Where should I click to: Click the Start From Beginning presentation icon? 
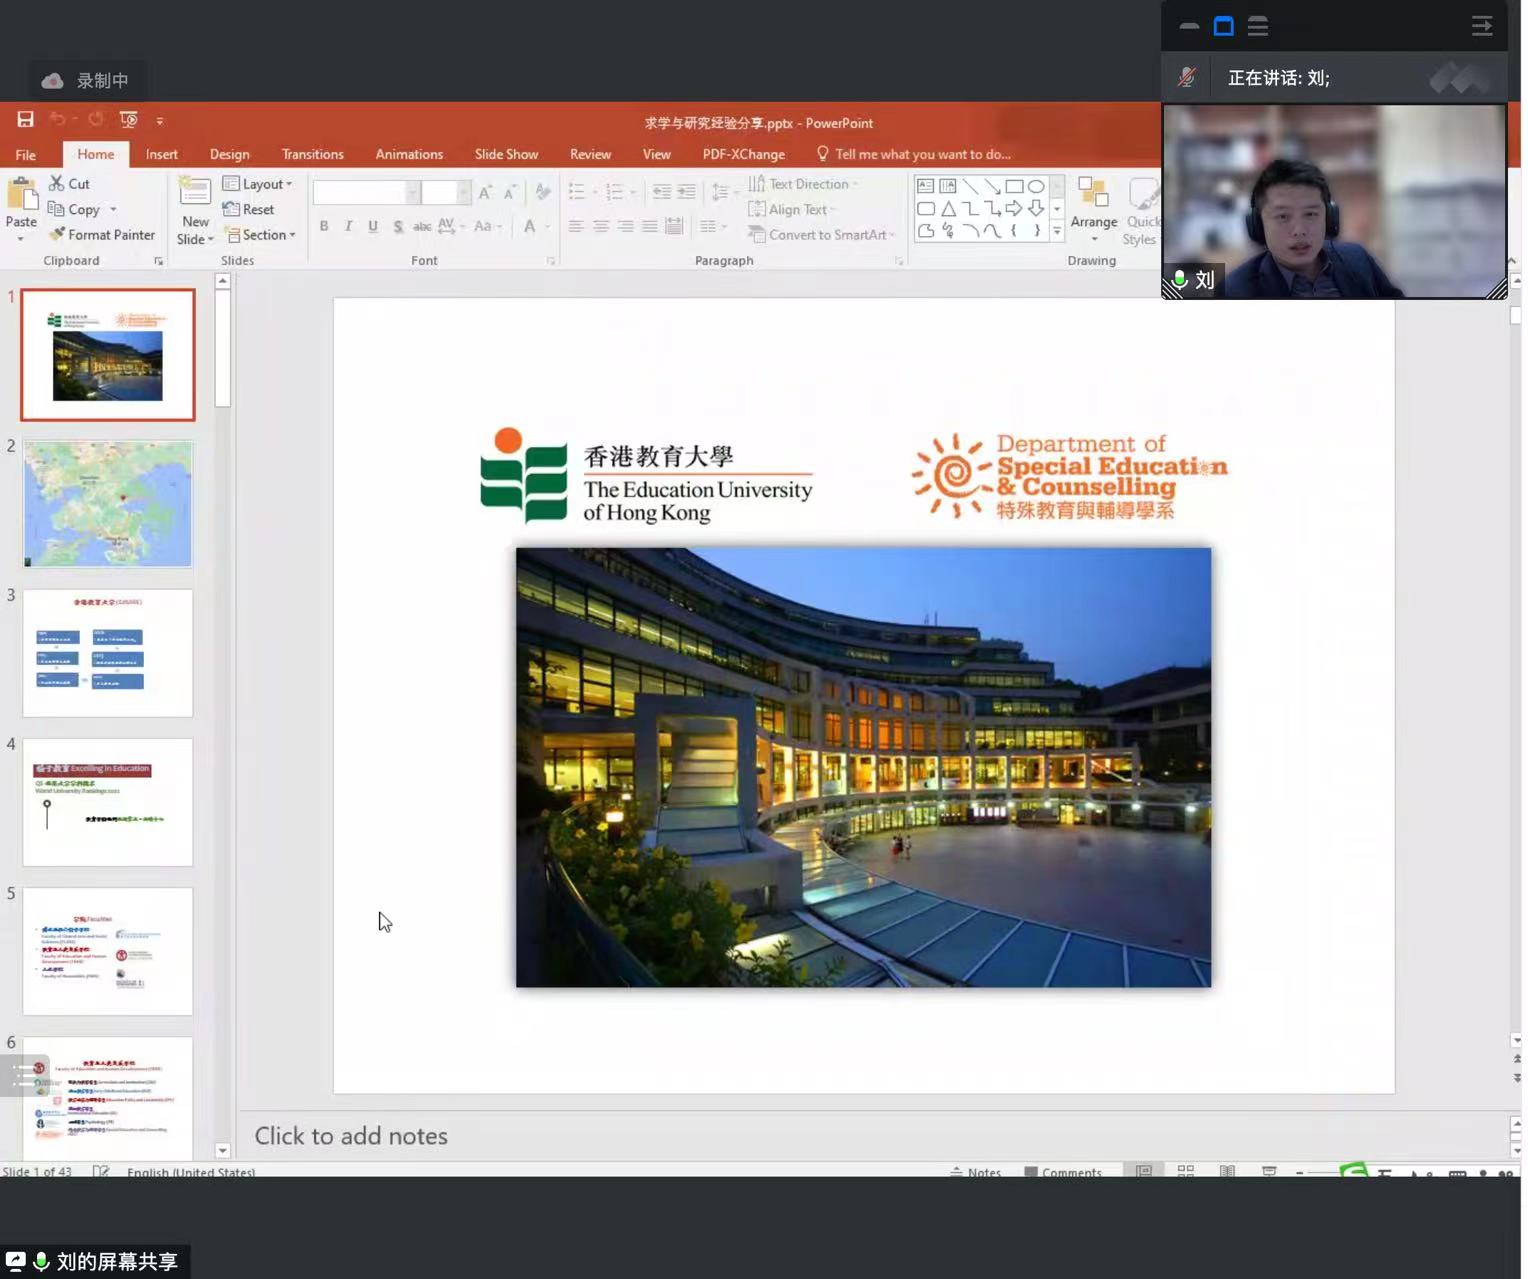pyautogui.click(x=129, y=120)
